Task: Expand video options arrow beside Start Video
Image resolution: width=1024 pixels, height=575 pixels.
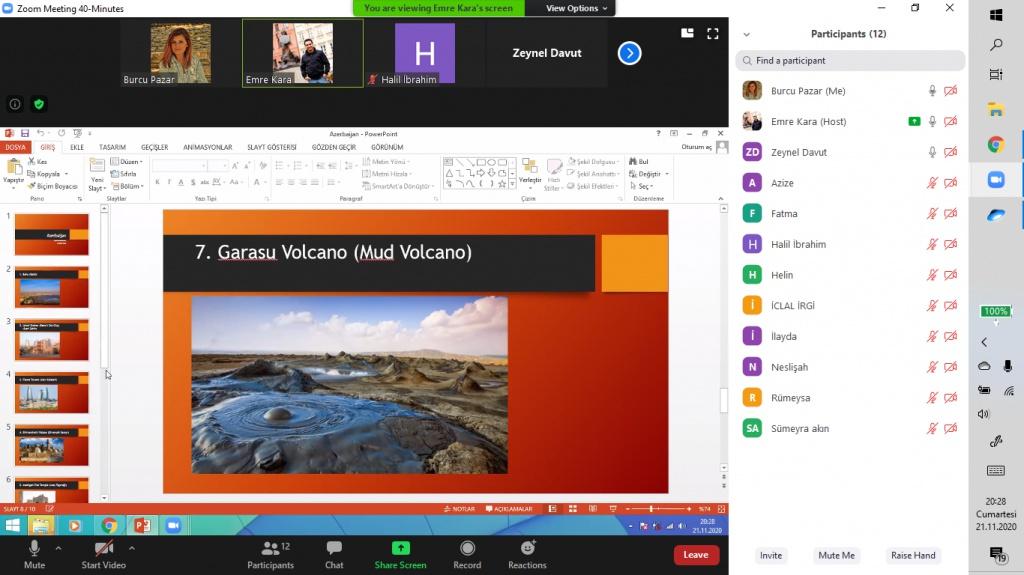Action: (132, 548)
